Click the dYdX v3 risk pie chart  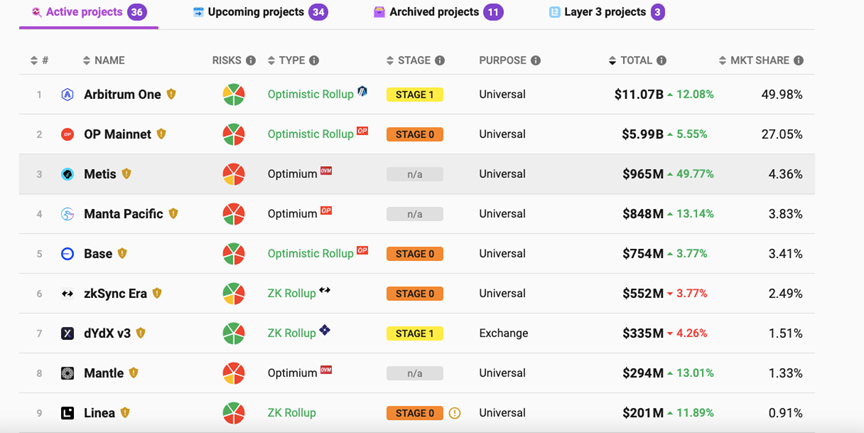pos(233,333)
